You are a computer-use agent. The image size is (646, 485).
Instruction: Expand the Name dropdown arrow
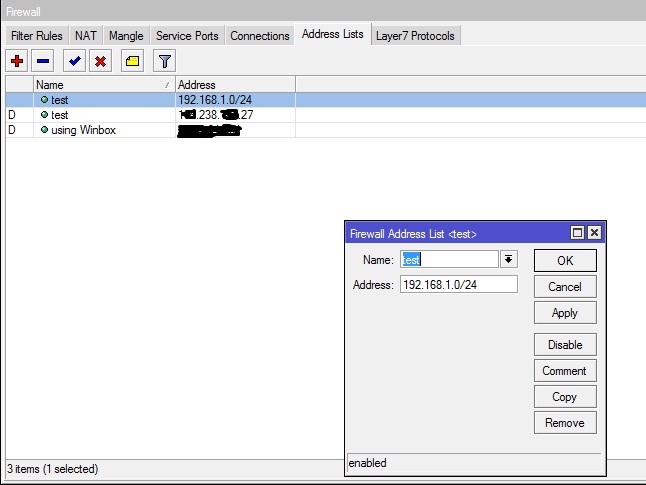[x=508, y=260]
